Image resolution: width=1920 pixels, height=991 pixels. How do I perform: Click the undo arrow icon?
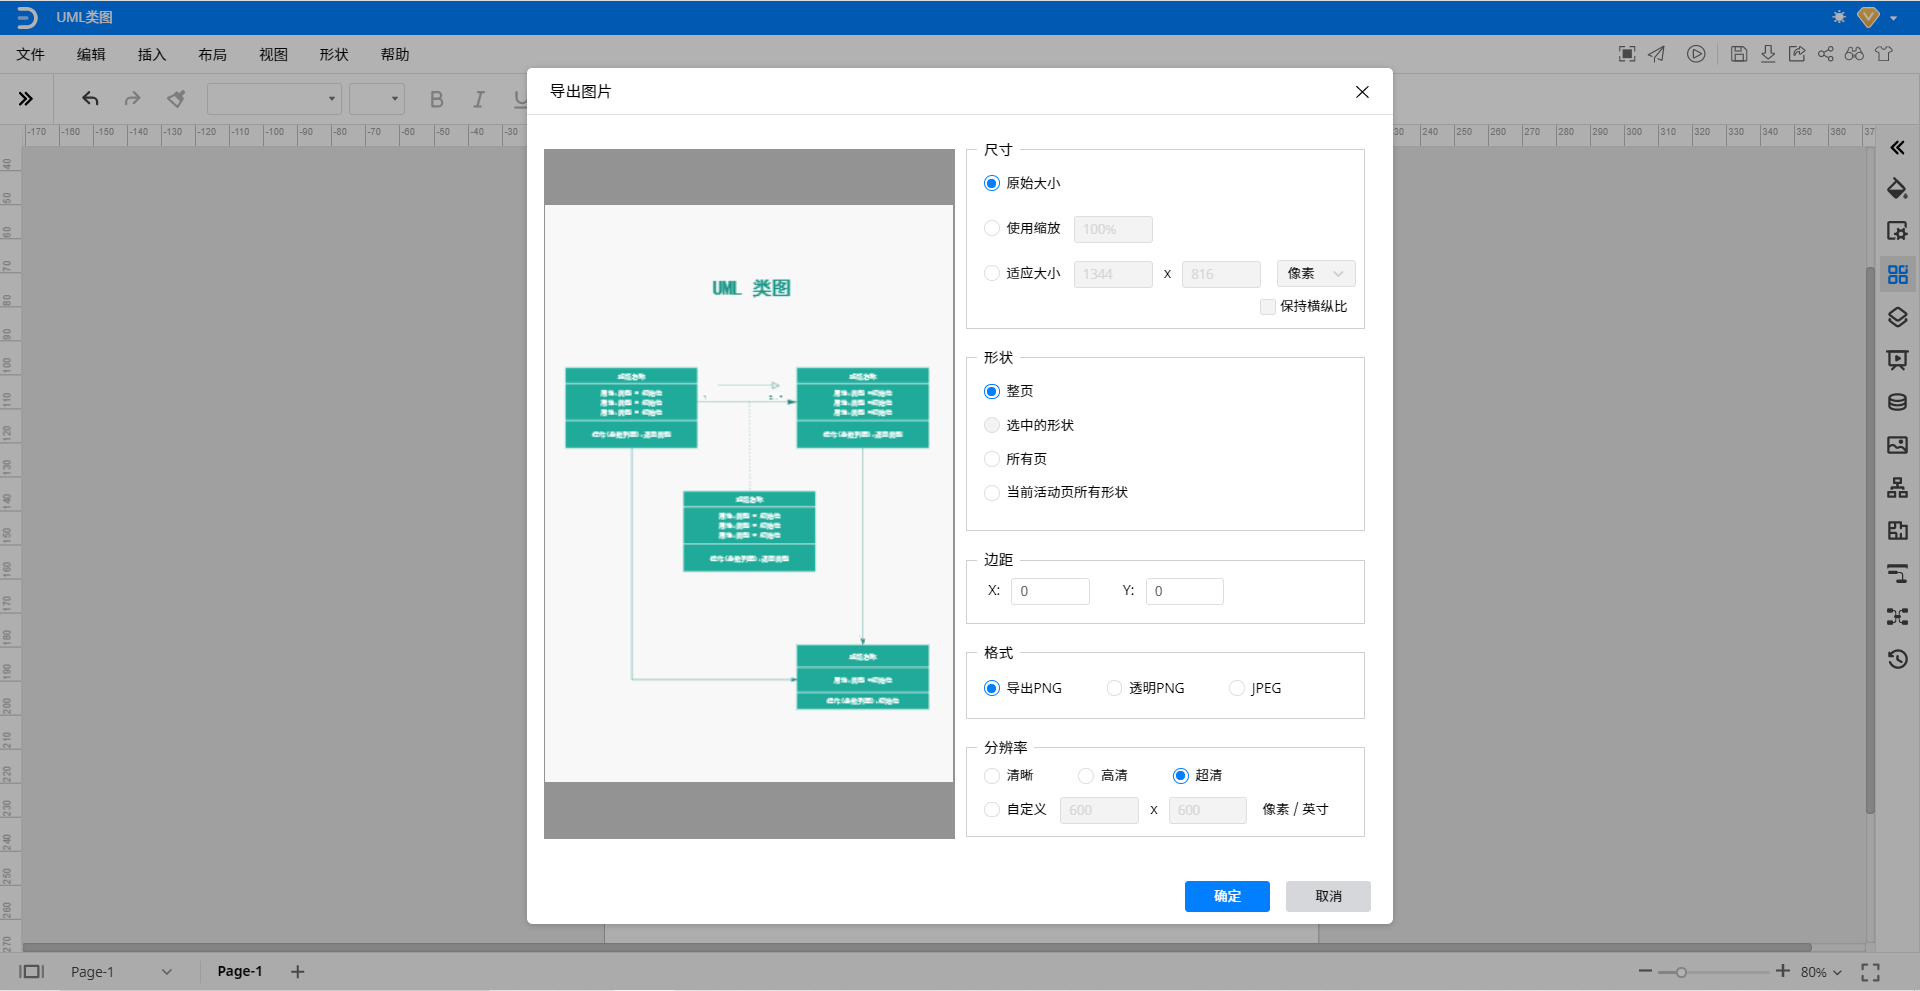(90, 98)
